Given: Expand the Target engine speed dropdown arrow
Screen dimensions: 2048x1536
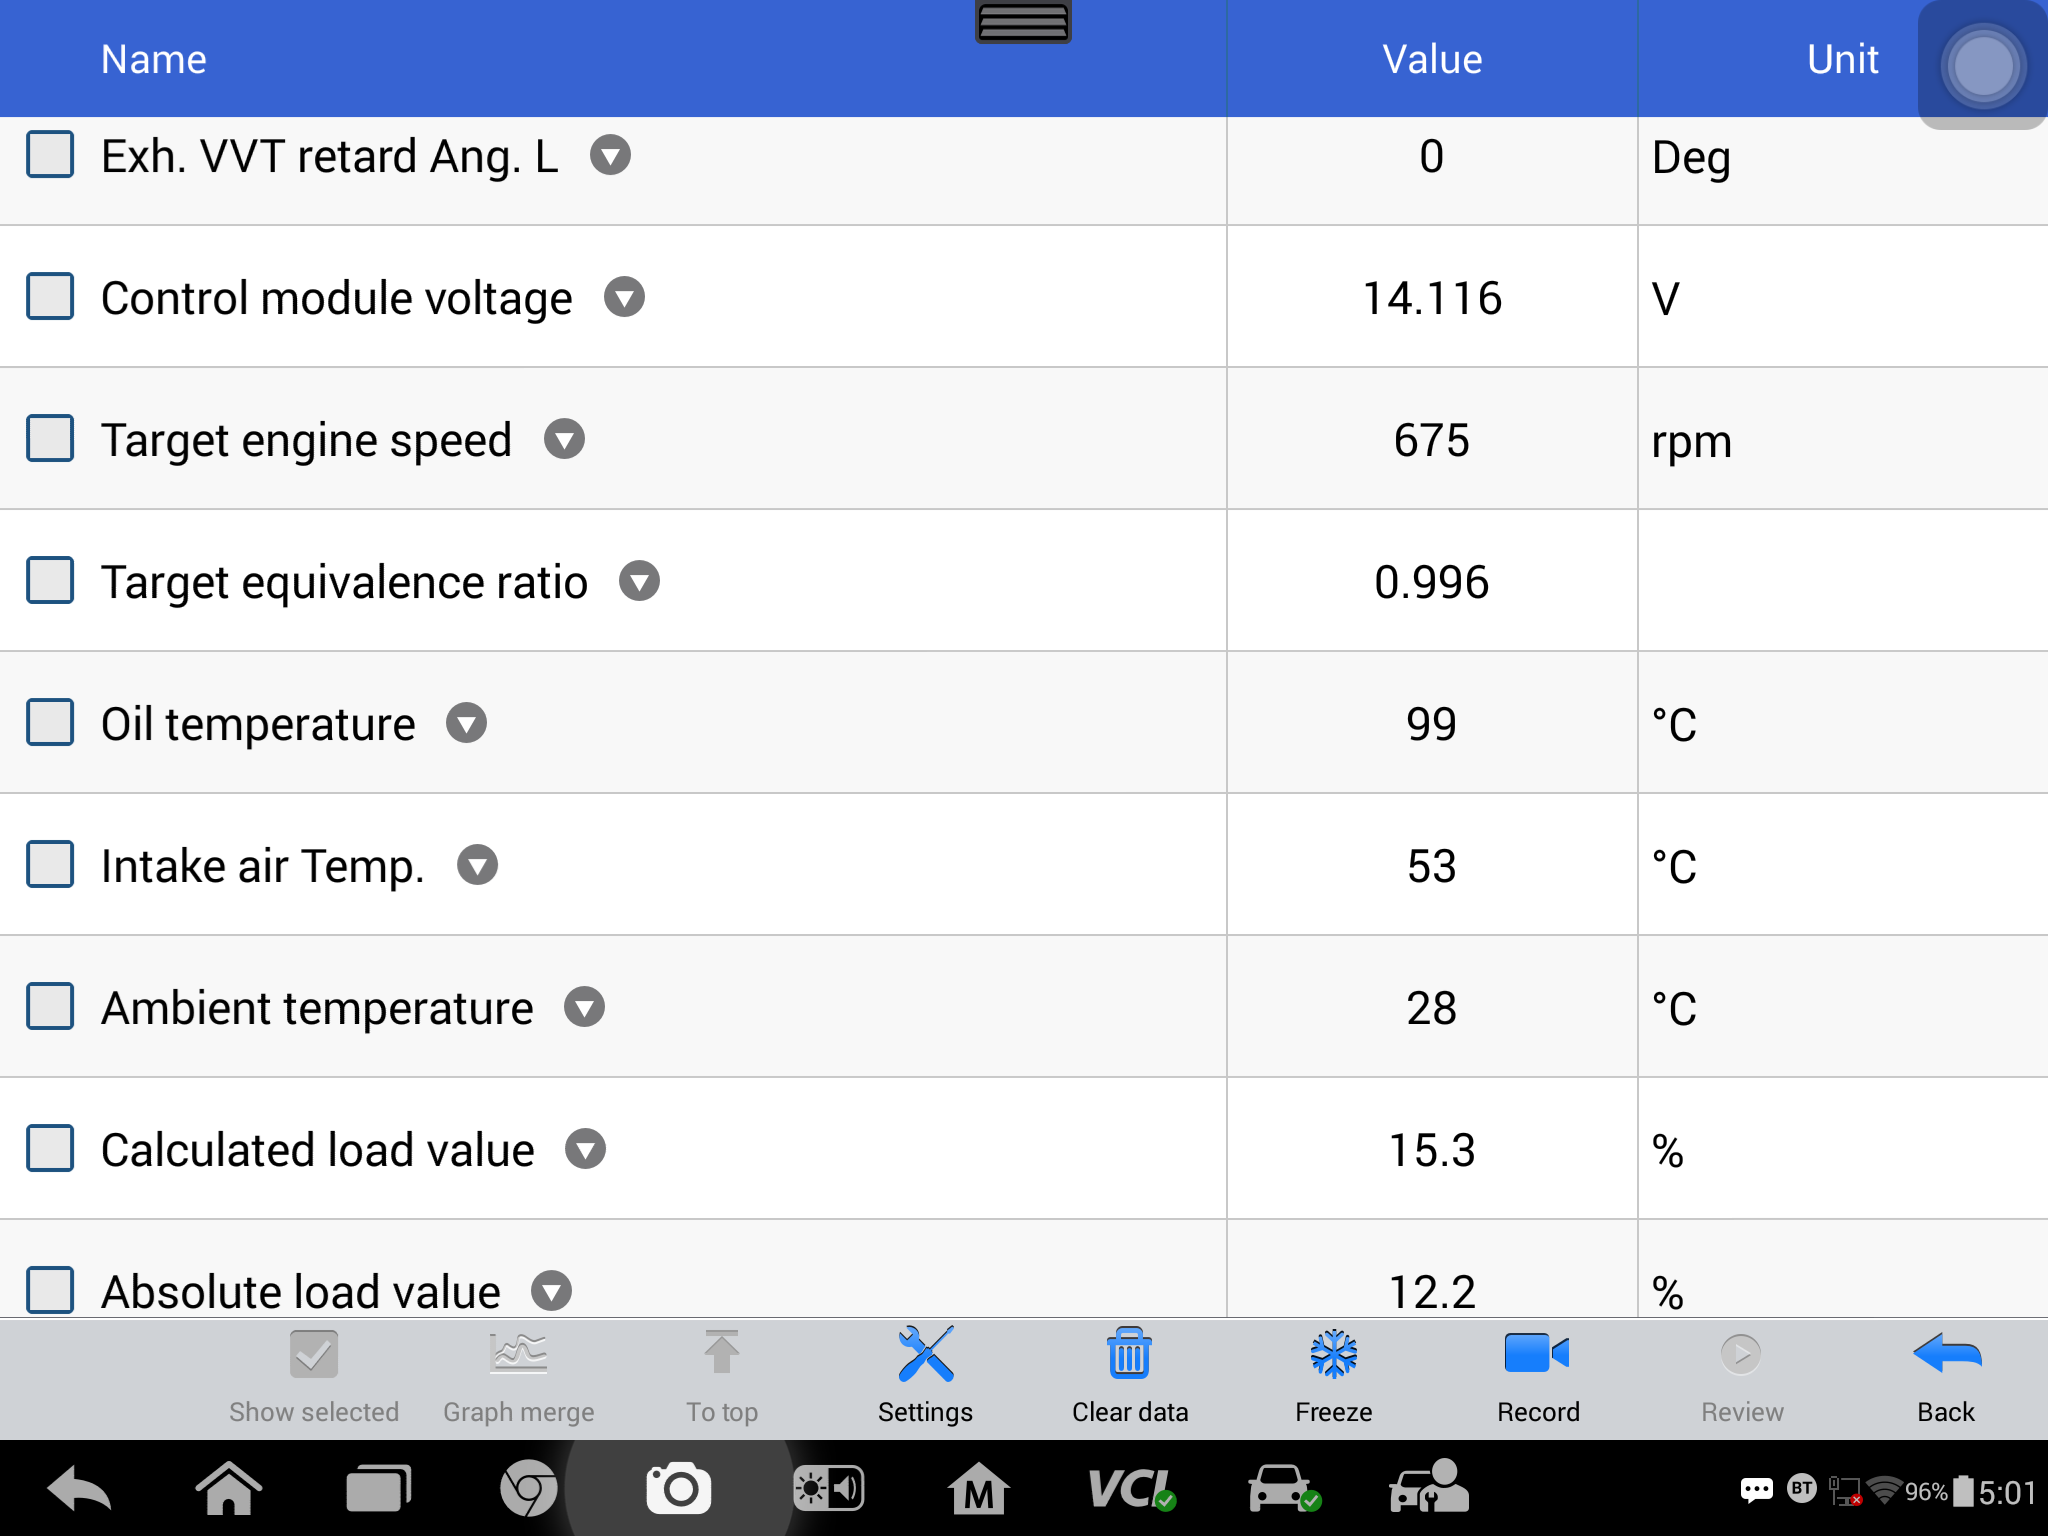Looking at the screenshot, I should point(564,439).
